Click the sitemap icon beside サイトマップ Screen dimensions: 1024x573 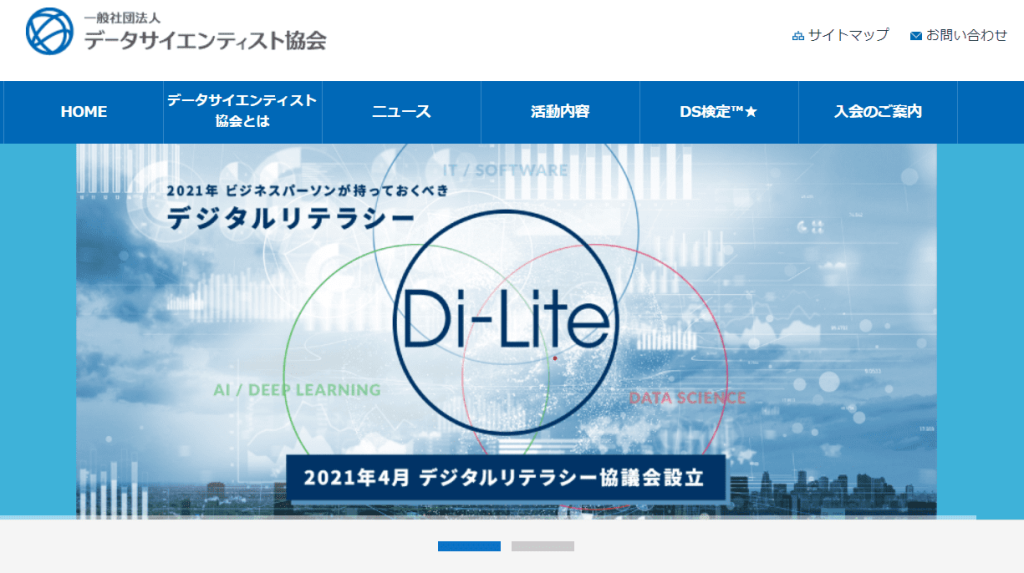(797, 36)
